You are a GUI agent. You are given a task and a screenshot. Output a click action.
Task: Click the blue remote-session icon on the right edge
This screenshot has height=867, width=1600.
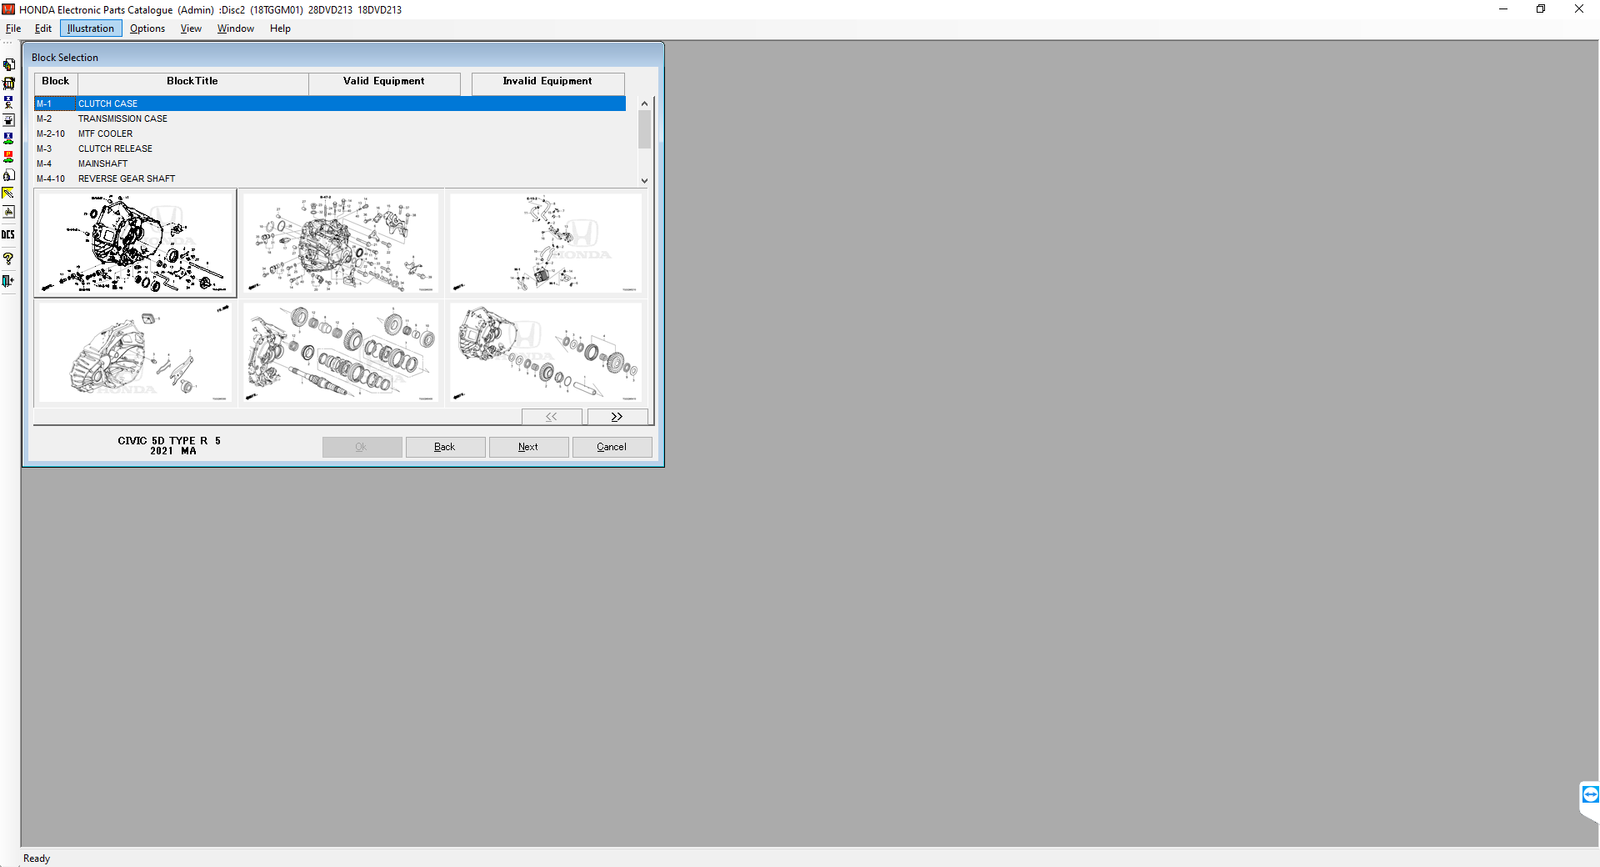(x=1590, y=795)
